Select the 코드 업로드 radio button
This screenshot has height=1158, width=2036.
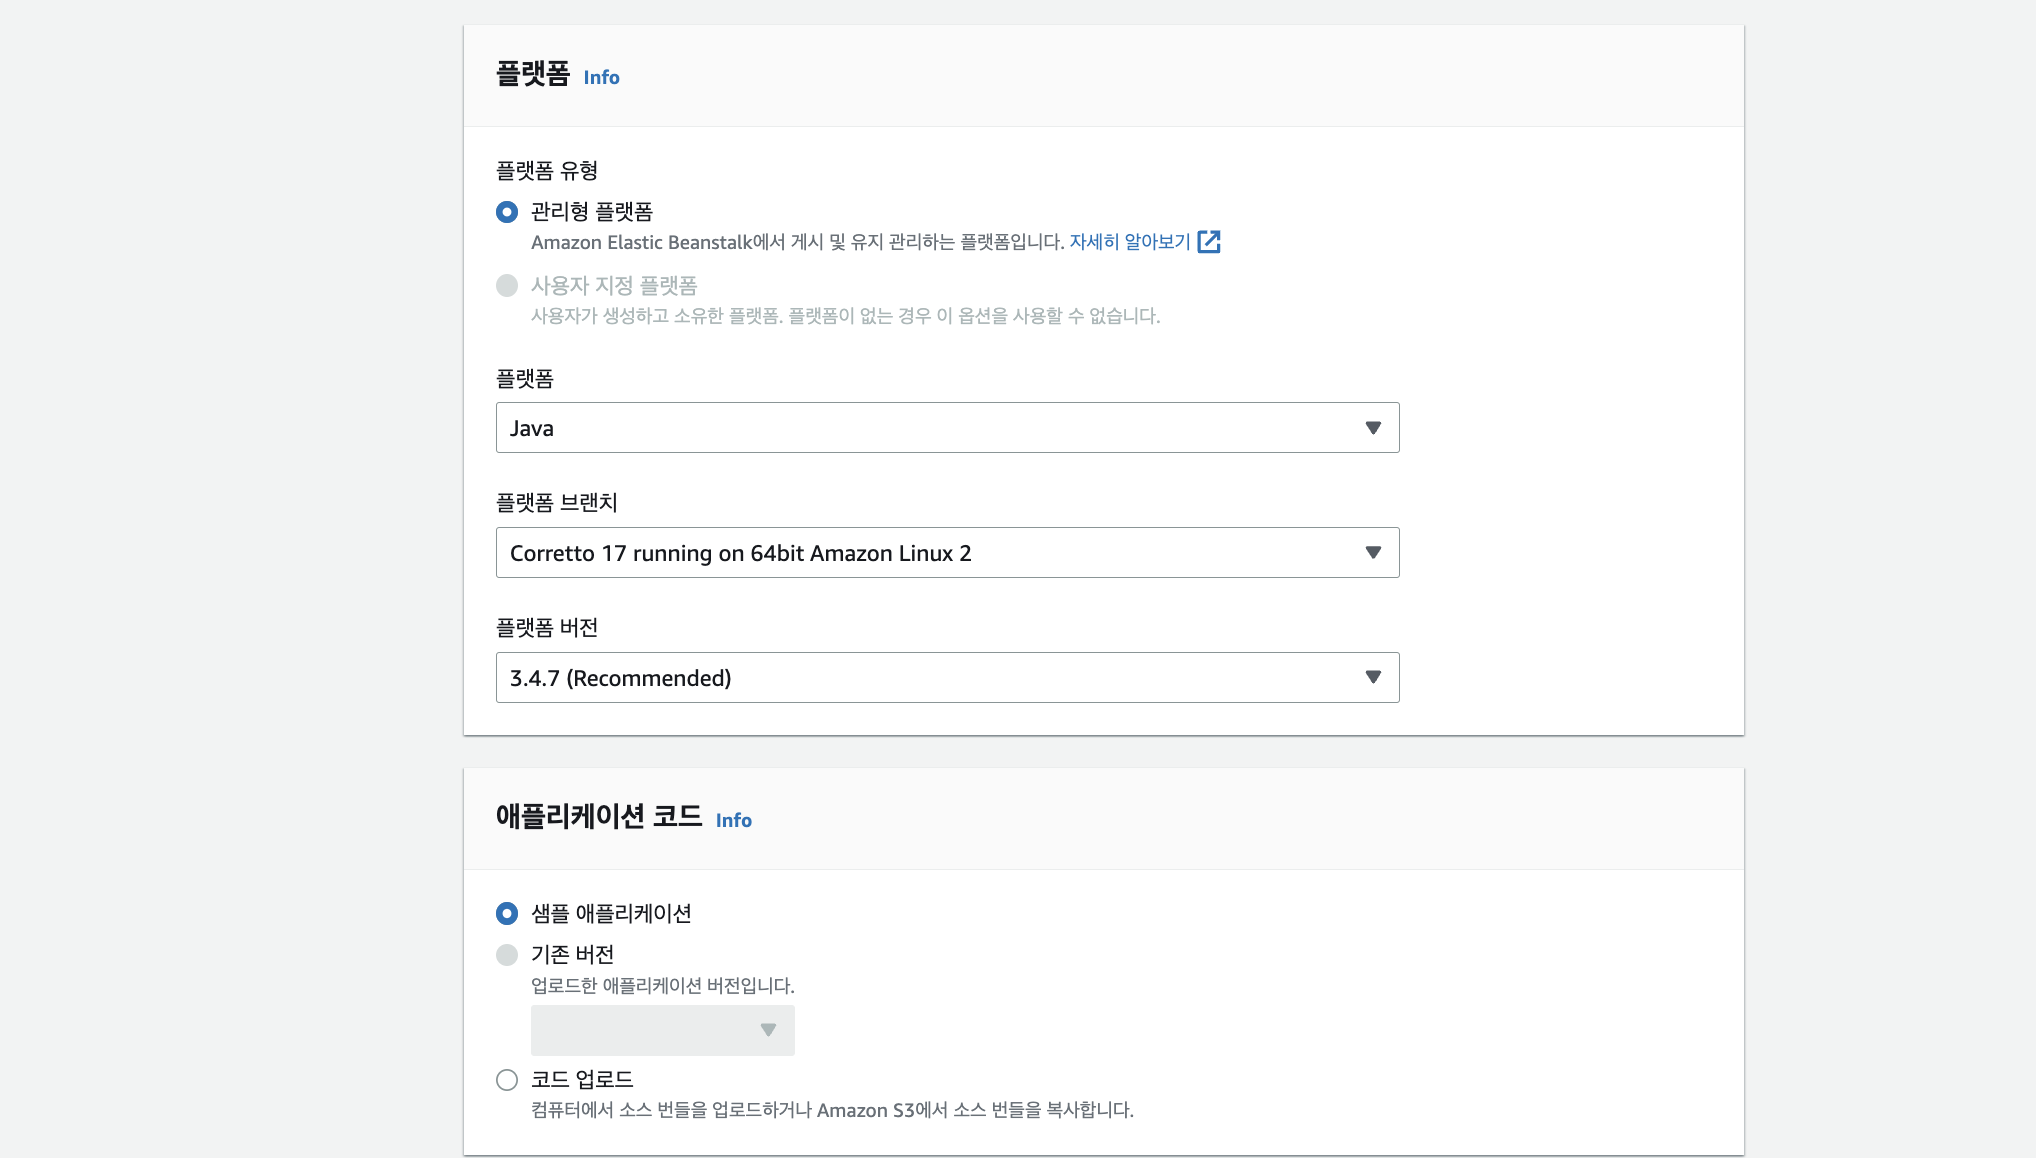click(x=507, y=1080)
